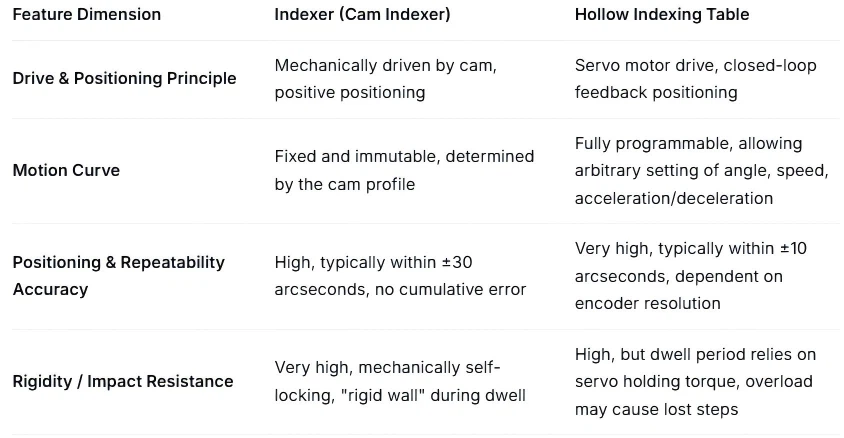Select the "encoder resolution" text line
Image resolution: width=844 pixels, height=438 pixels.
point(647,303)
